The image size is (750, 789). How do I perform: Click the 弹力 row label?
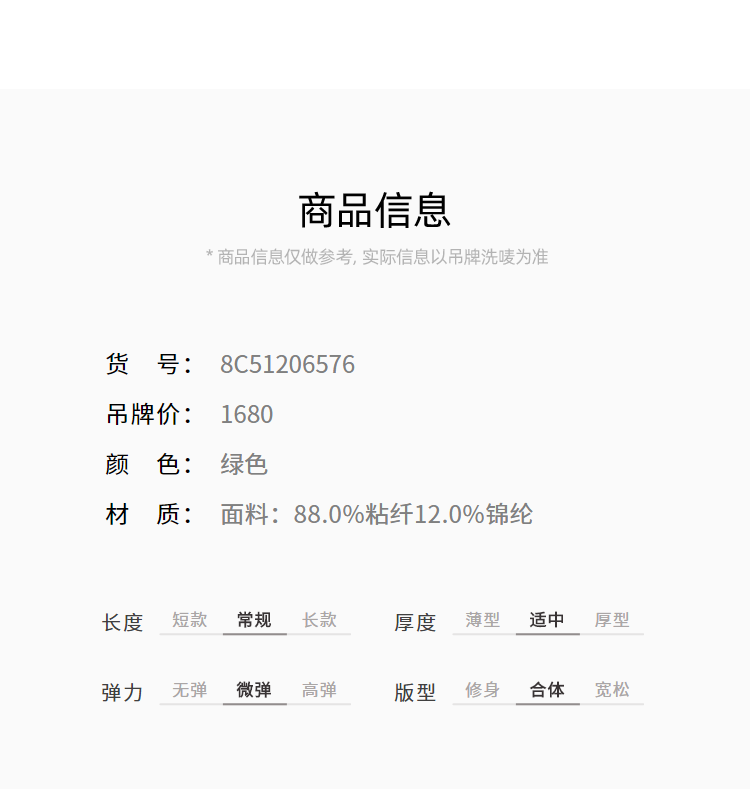point(123,693)
